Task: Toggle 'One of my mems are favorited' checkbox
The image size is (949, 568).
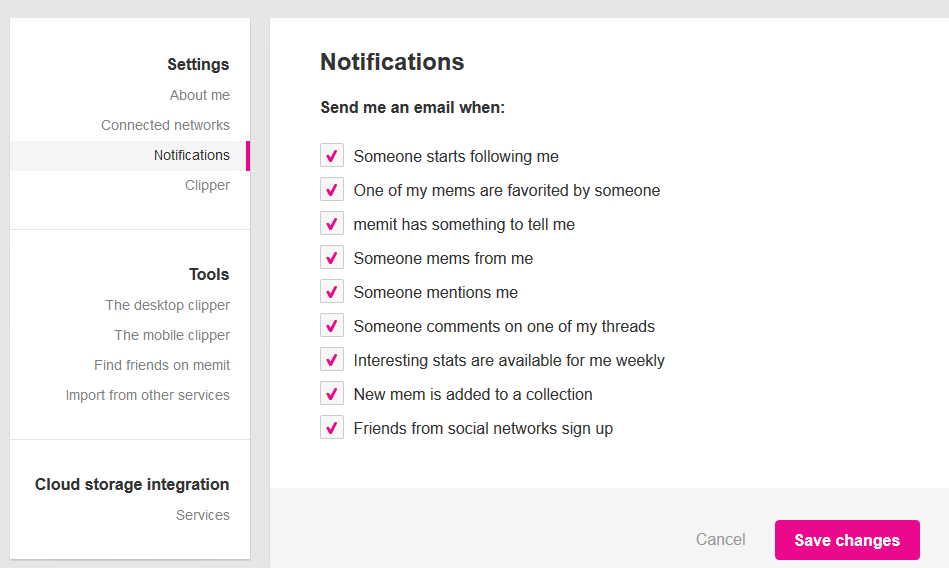Action: [x=332, y=190]
